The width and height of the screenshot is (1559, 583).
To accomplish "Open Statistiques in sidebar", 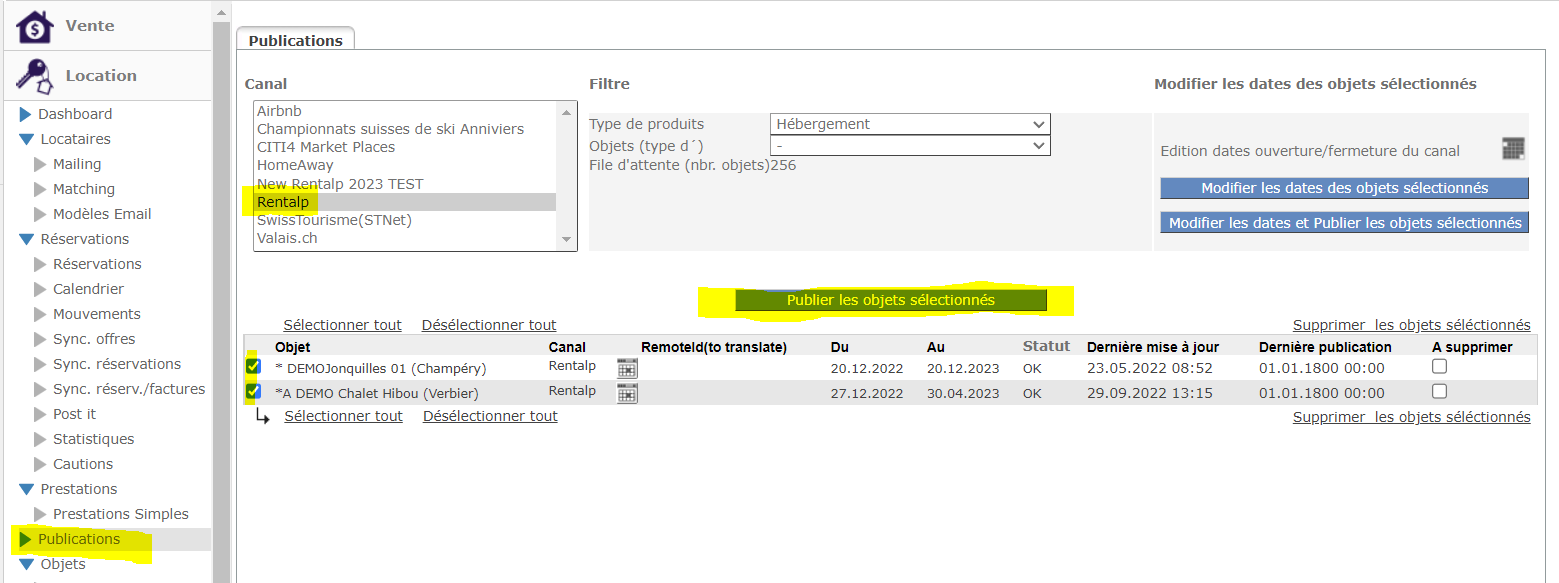I will coord(93,439).
